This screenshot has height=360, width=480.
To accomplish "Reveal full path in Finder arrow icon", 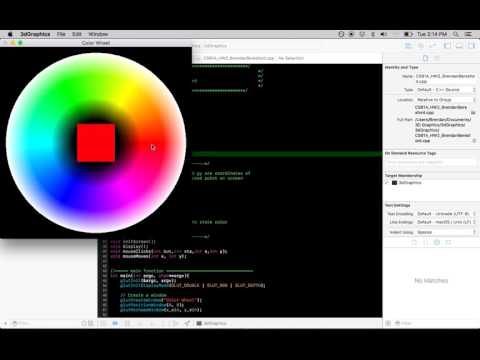I will coord(474,141).
